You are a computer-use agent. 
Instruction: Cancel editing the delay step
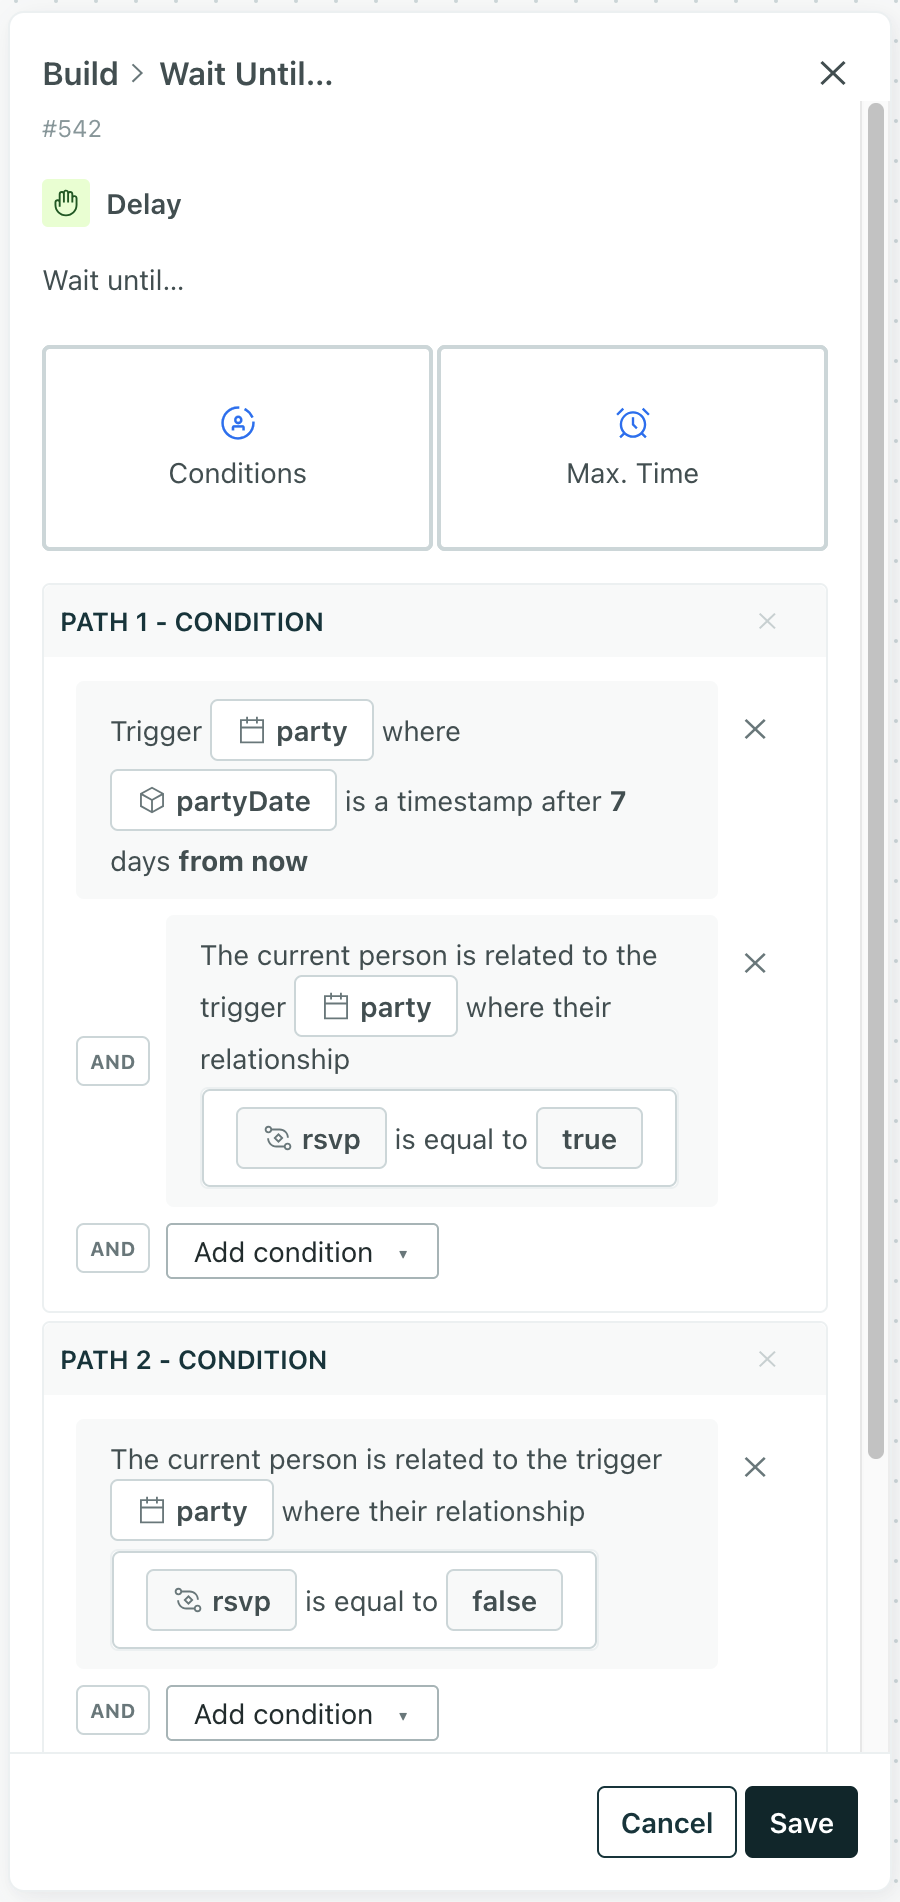666,1822
